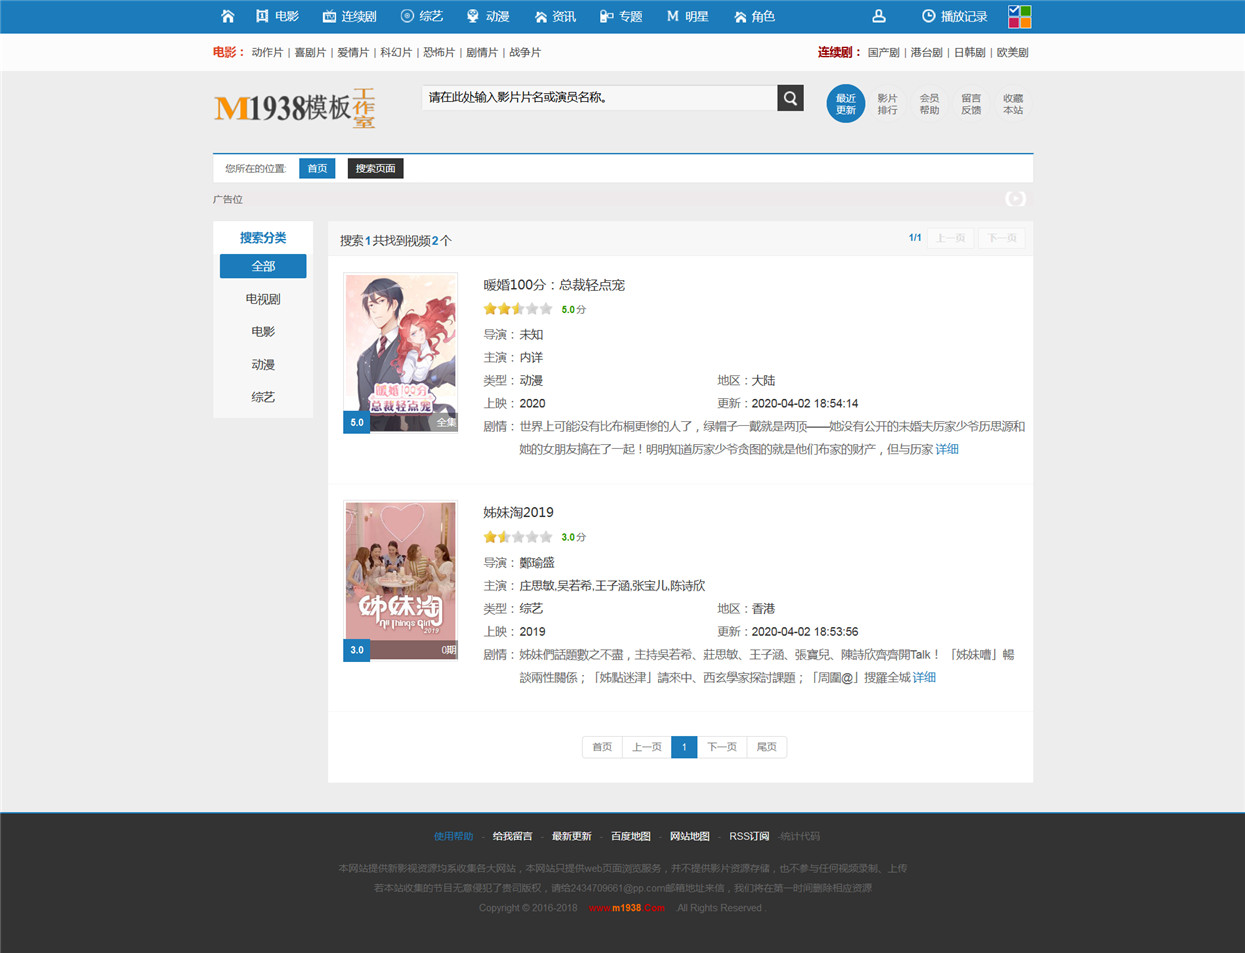Open the 电影 menu in top navigation
The image size is (1245, 953).
[x=277, y=16]
